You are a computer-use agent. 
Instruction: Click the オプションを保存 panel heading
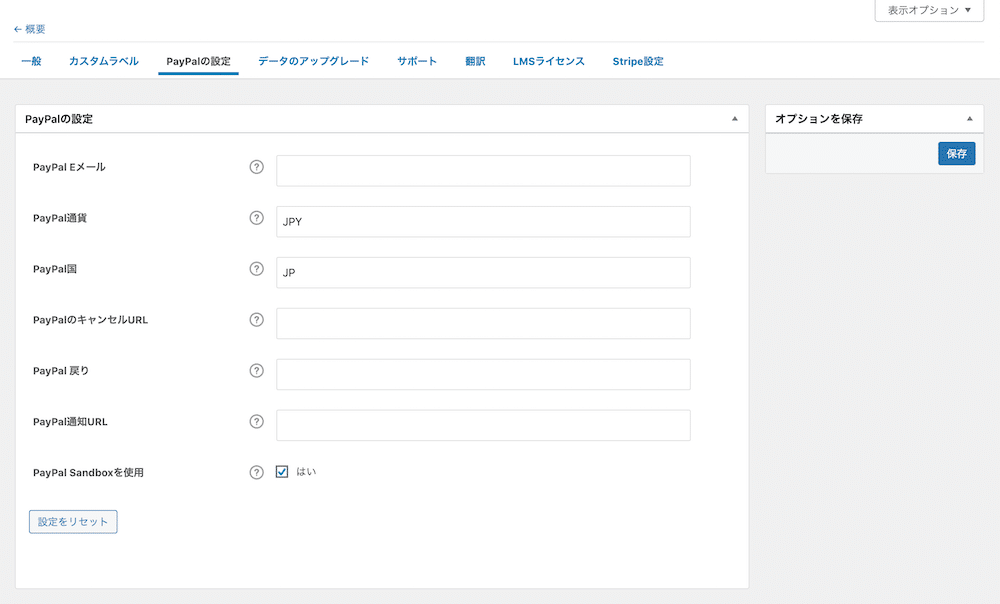819,119
